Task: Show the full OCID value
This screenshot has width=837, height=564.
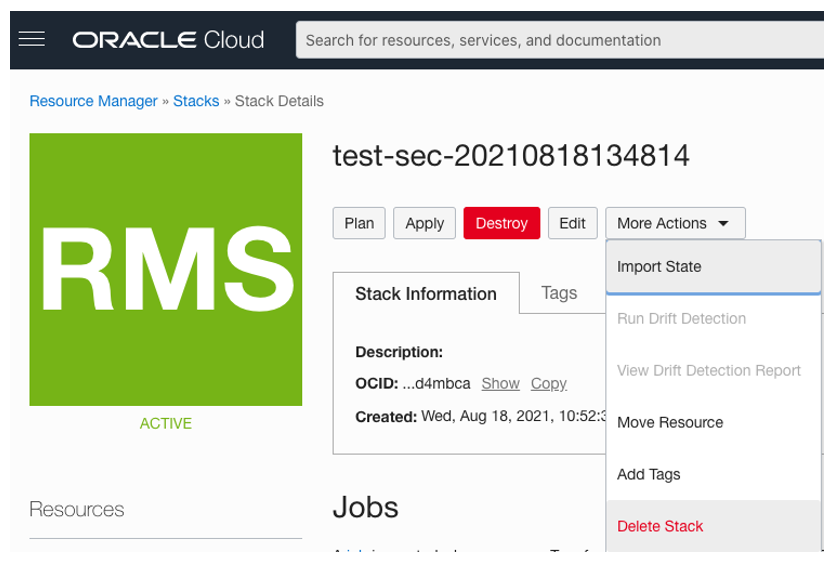Action: (500, 384)
